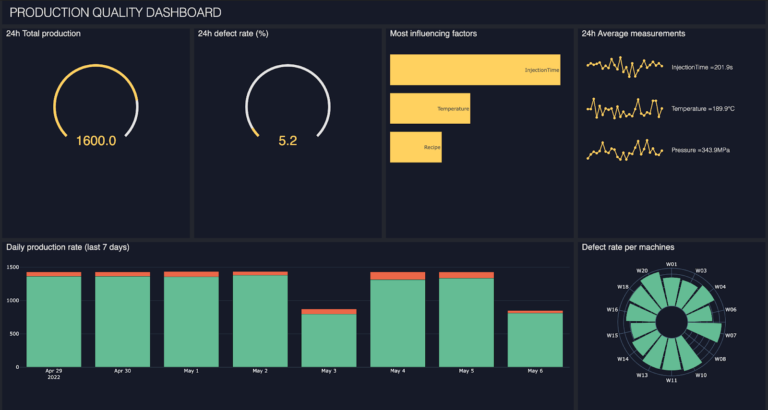Click the W04 machine label on polar chart
Image resolution: width=768 pixels, height=410 pixels.
(x=720, y=287)
